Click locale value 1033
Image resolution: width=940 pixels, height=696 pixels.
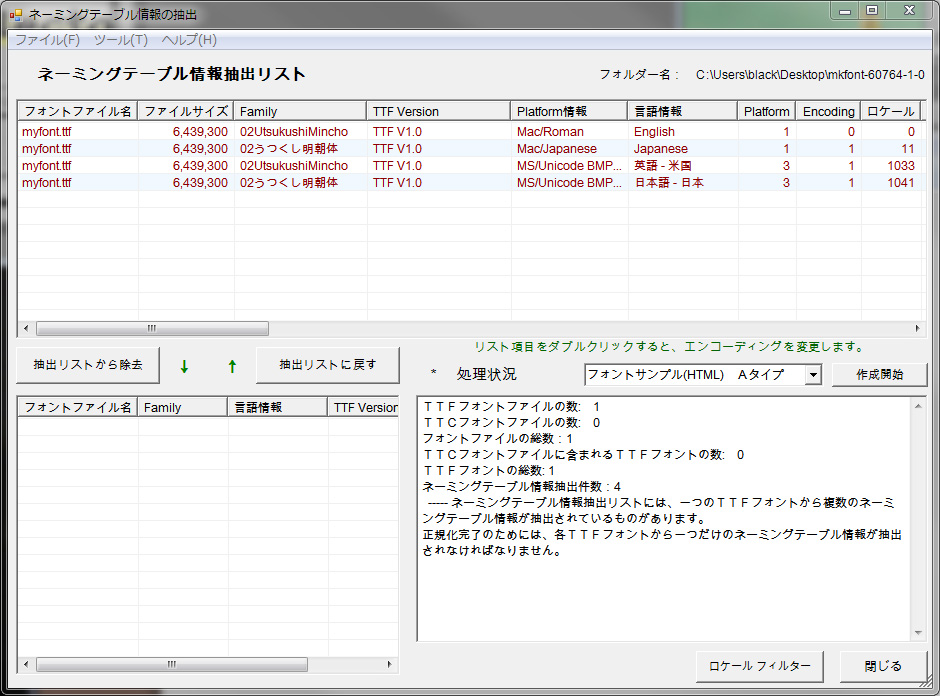point(901,165)
